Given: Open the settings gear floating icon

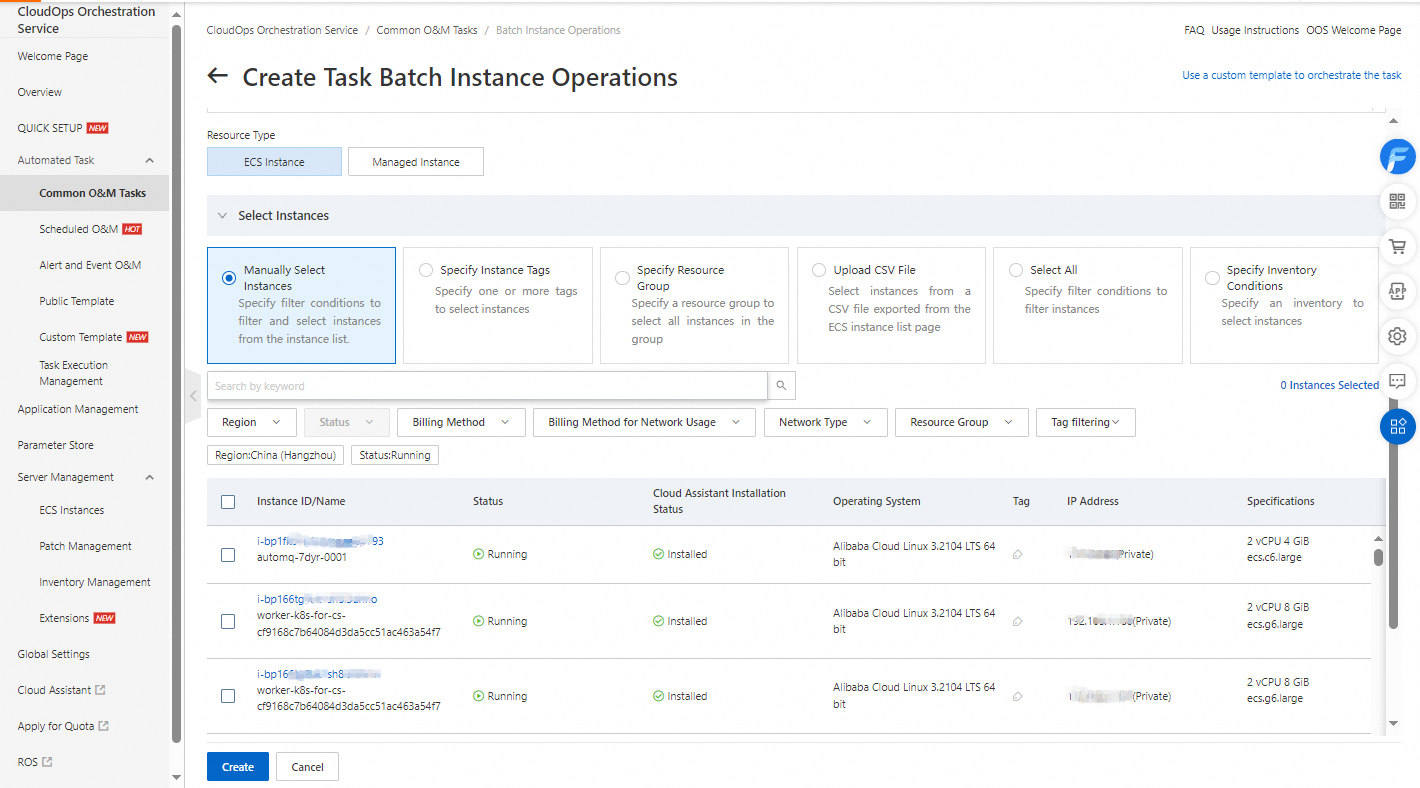Looking at the screenshot, I should tap(1397, 336).
